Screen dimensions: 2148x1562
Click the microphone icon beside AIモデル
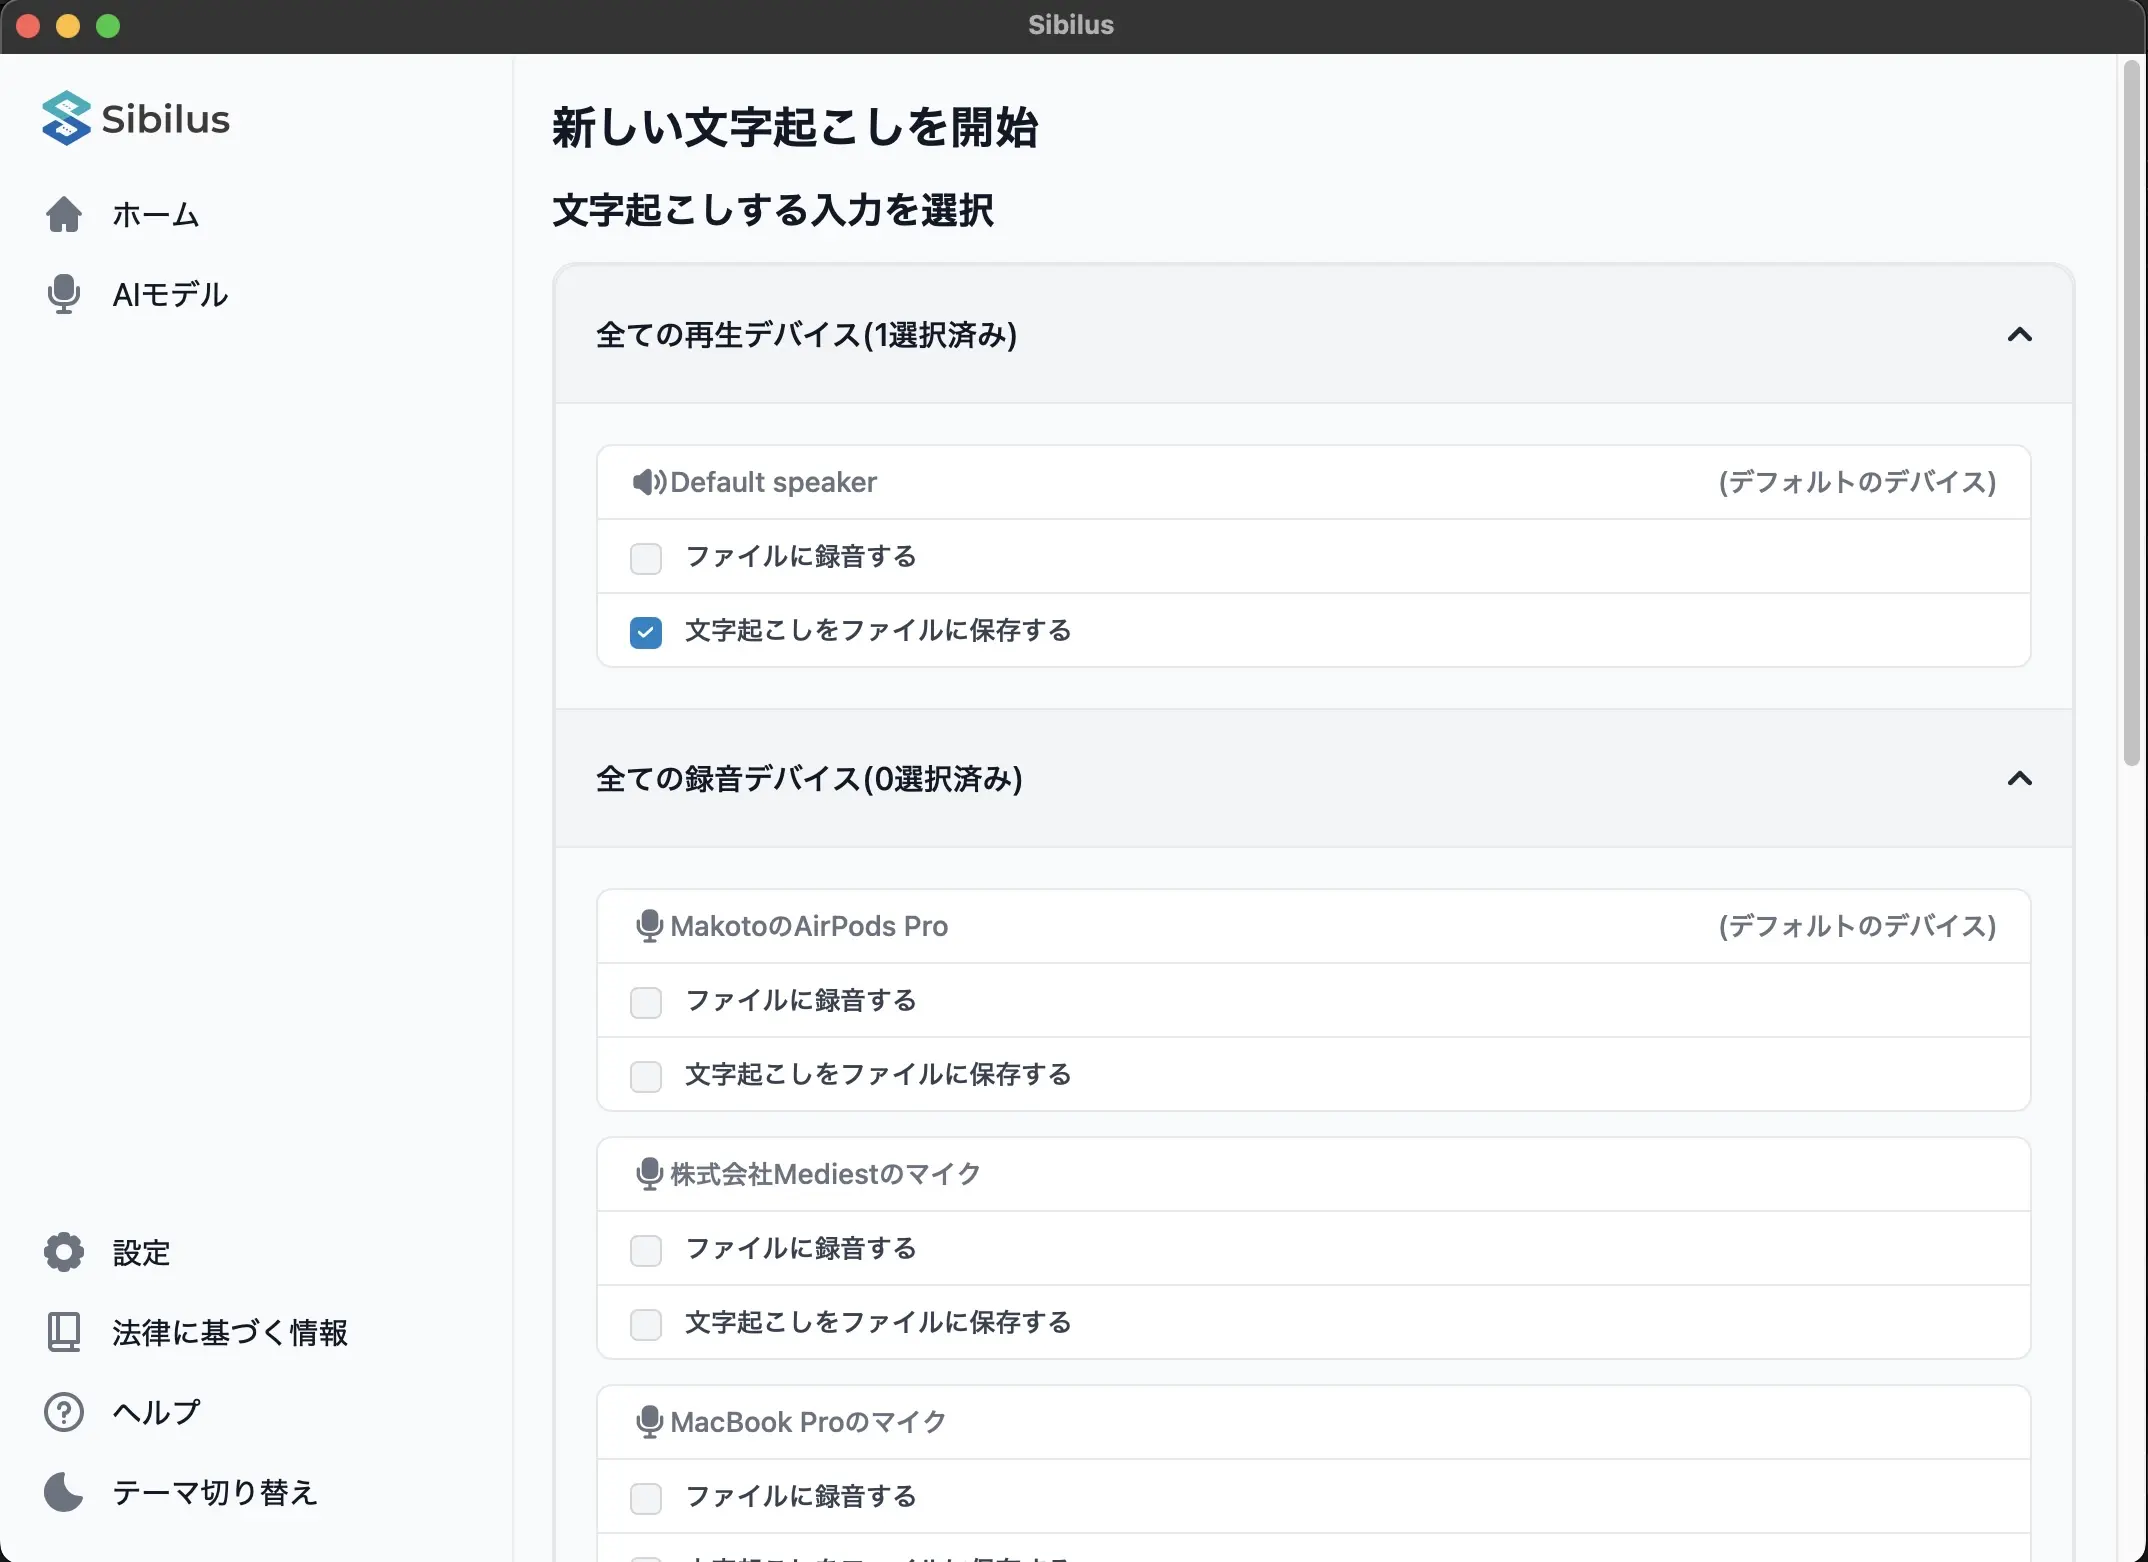pyautogui.click(x=64, y=294)
